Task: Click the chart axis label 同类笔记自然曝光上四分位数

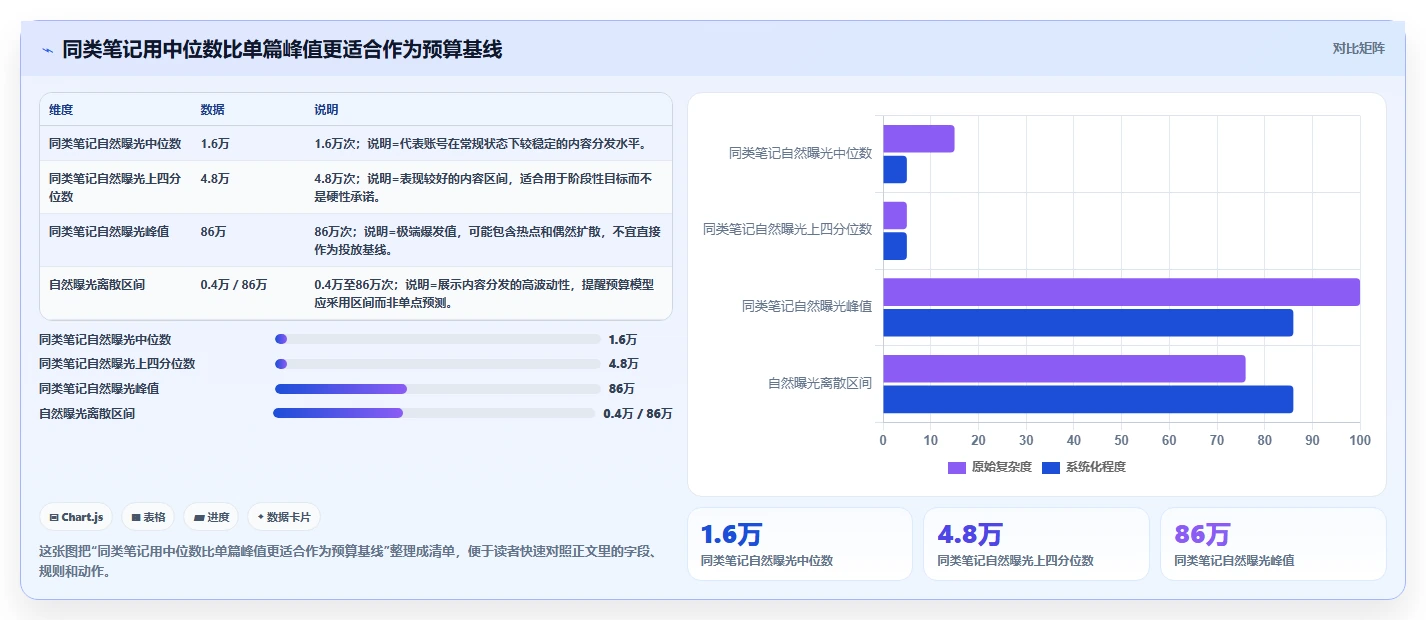Action: 788,229
